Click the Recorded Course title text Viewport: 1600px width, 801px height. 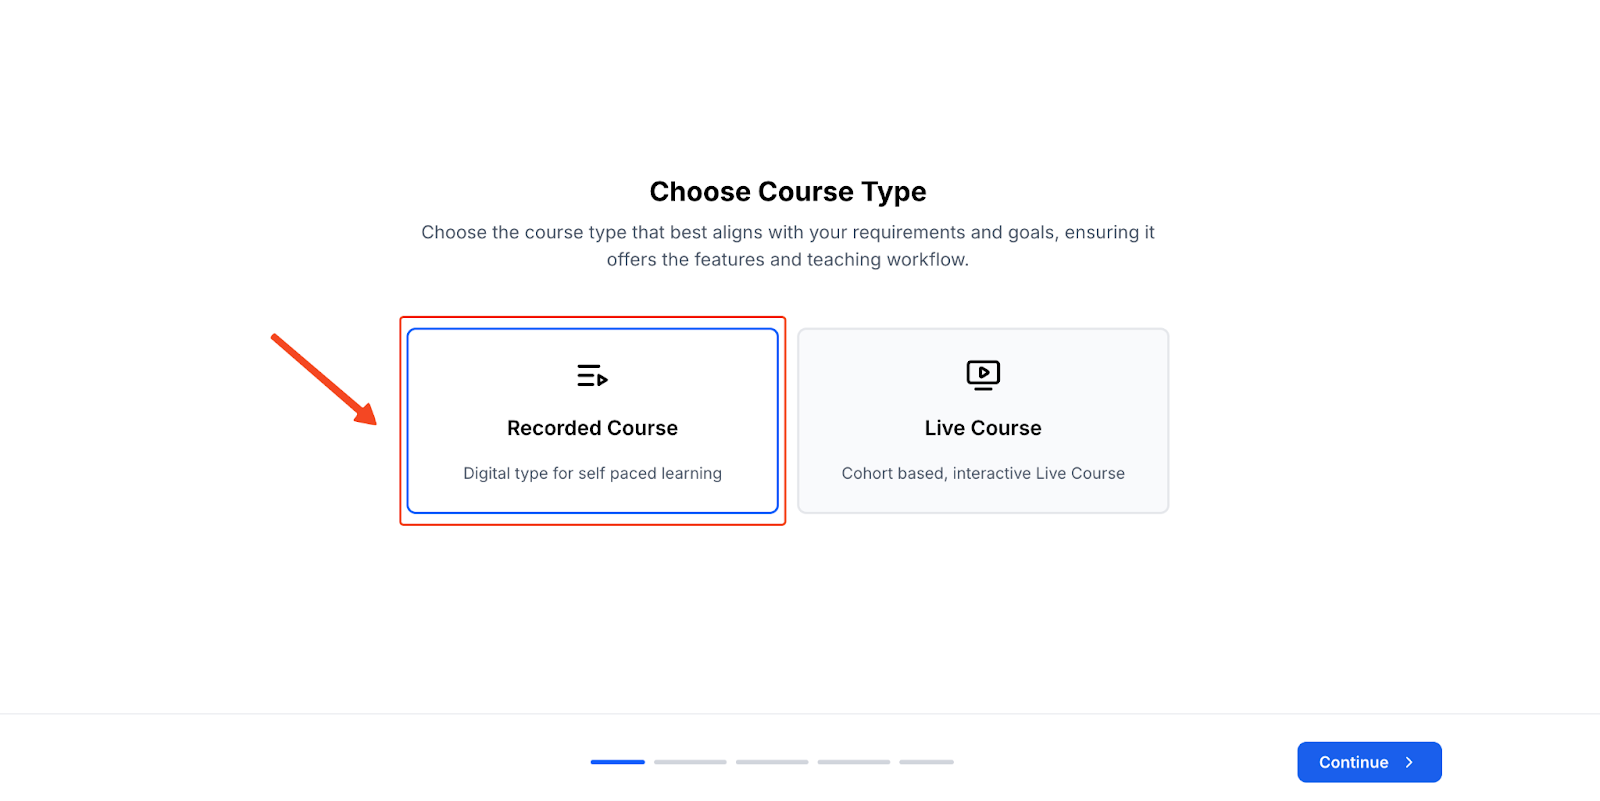pyautogui.click(x=592, y=427)
